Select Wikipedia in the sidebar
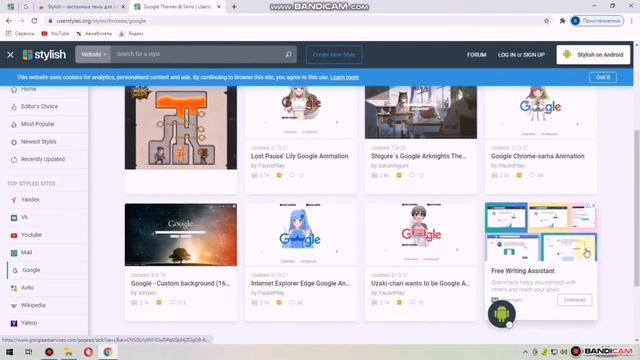Screen dimensions: 640x360 [33, 305]
